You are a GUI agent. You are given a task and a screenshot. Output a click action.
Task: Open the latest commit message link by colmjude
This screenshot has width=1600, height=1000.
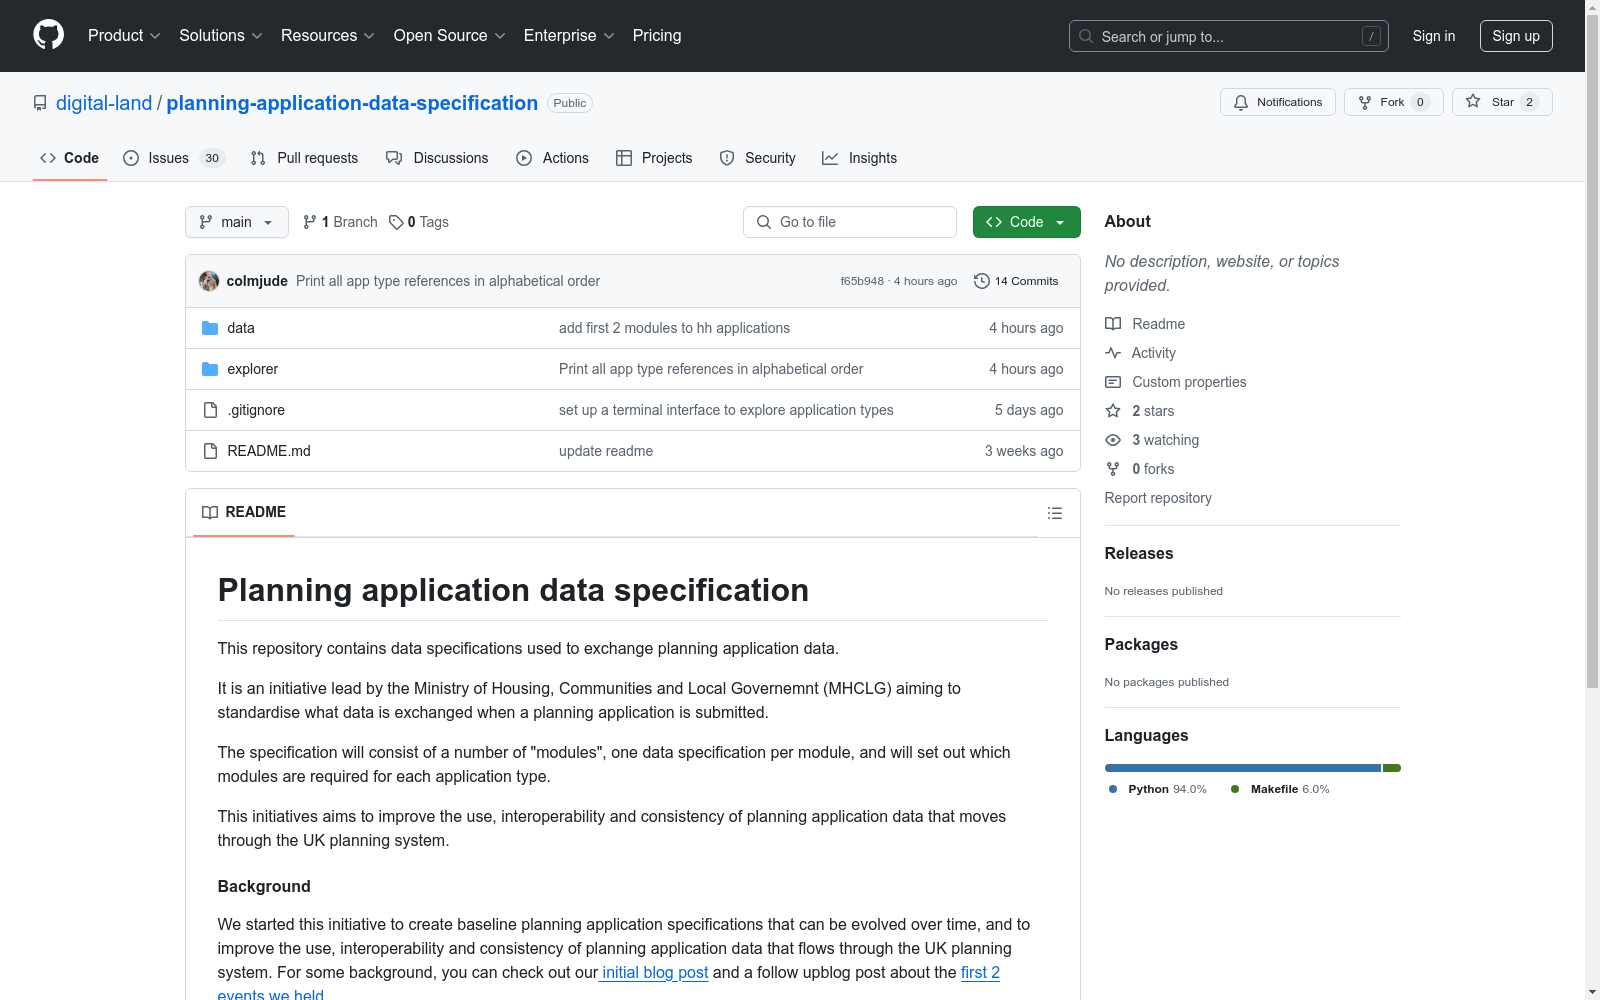pyautogui.click(x=448, y=281)
